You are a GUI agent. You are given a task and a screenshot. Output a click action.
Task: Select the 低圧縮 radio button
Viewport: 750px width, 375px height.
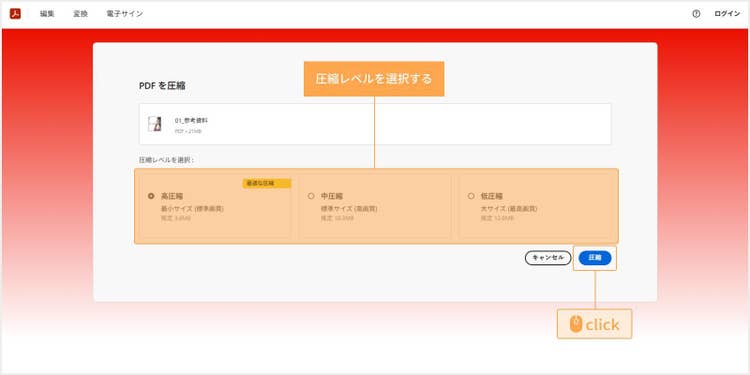471,196
